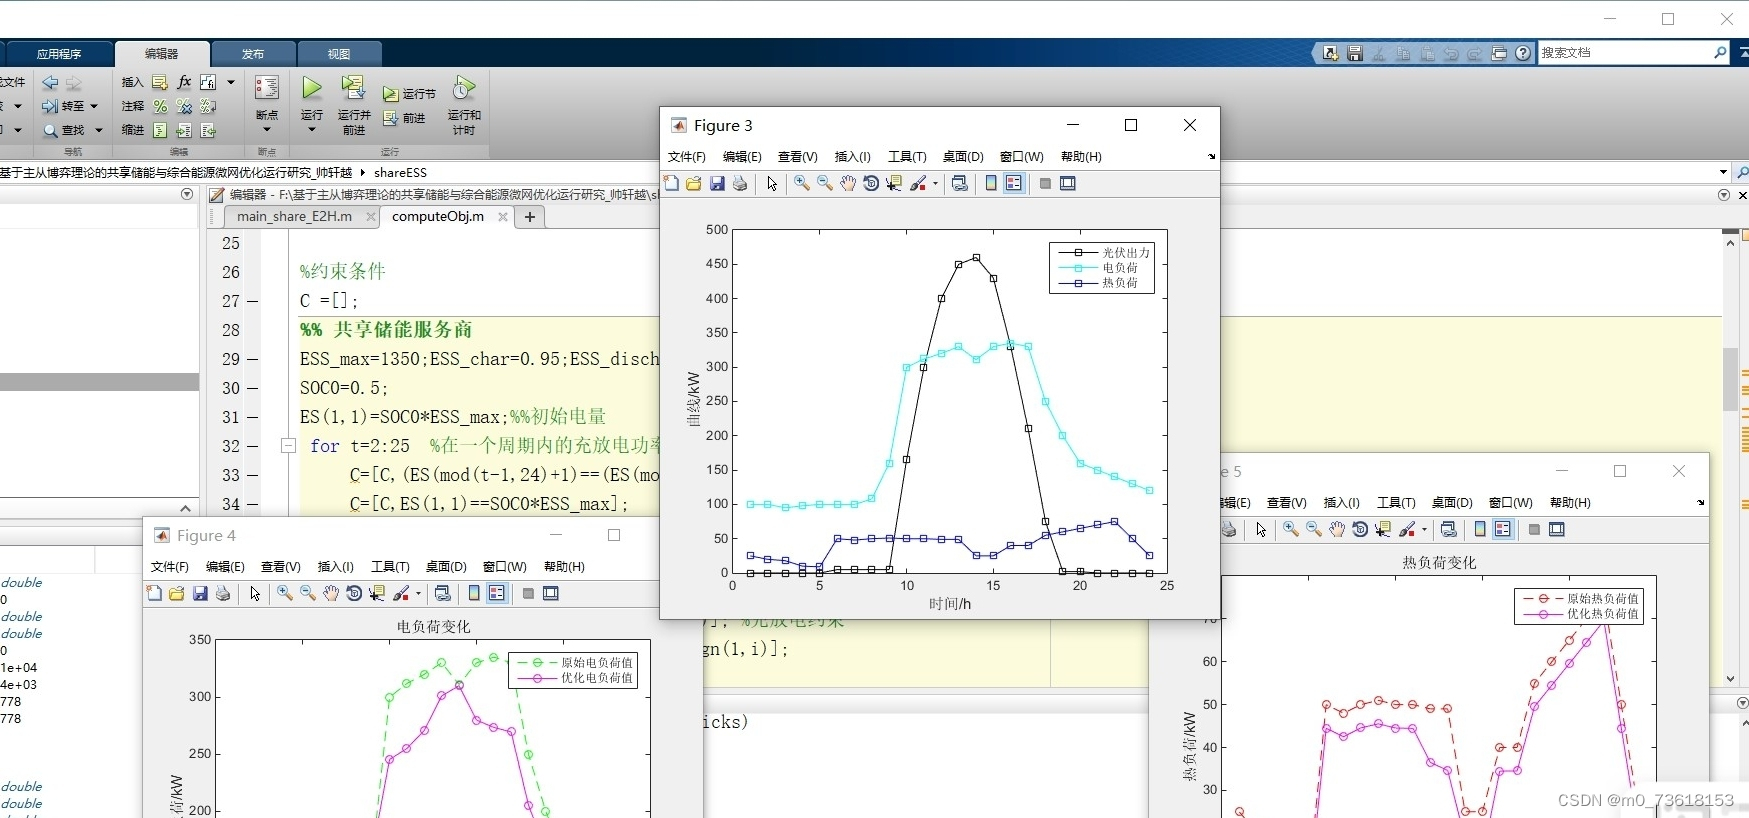Switch to the 应用程序 ribbon tab
The image size is (1749, 818).
59,54
